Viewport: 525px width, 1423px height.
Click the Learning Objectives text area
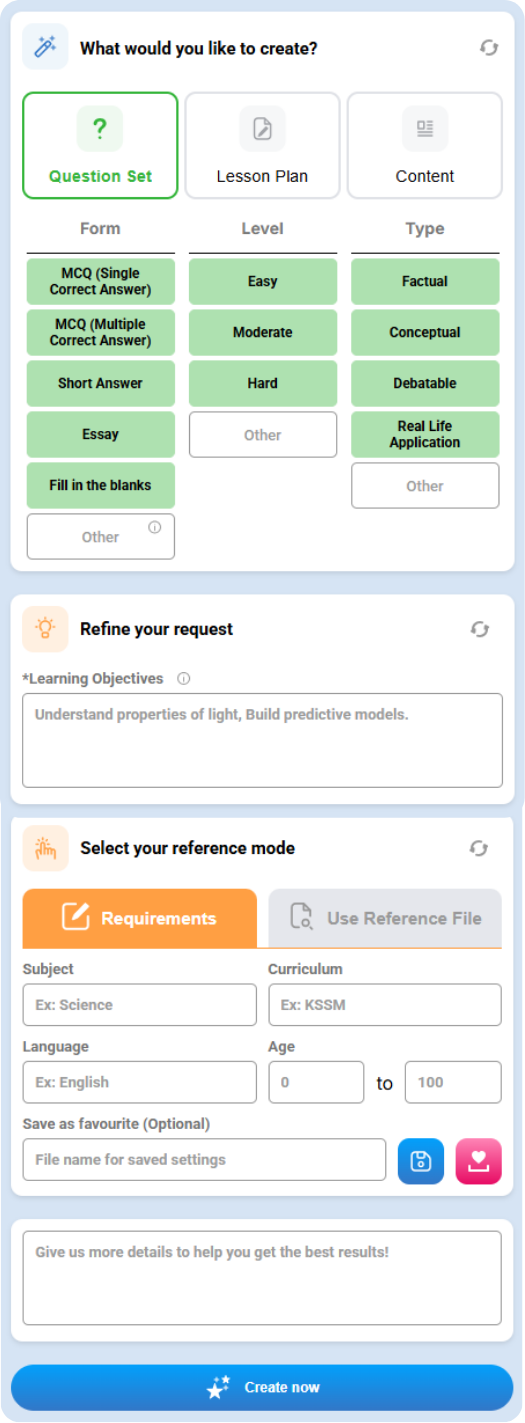coord(262,740)
